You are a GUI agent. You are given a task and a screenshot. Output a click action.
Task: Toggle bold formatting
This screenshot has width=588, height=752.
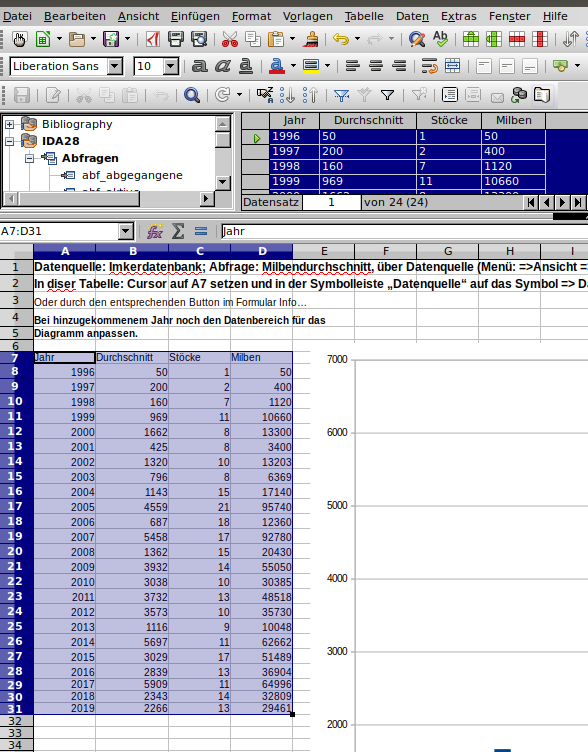(200, 66)
